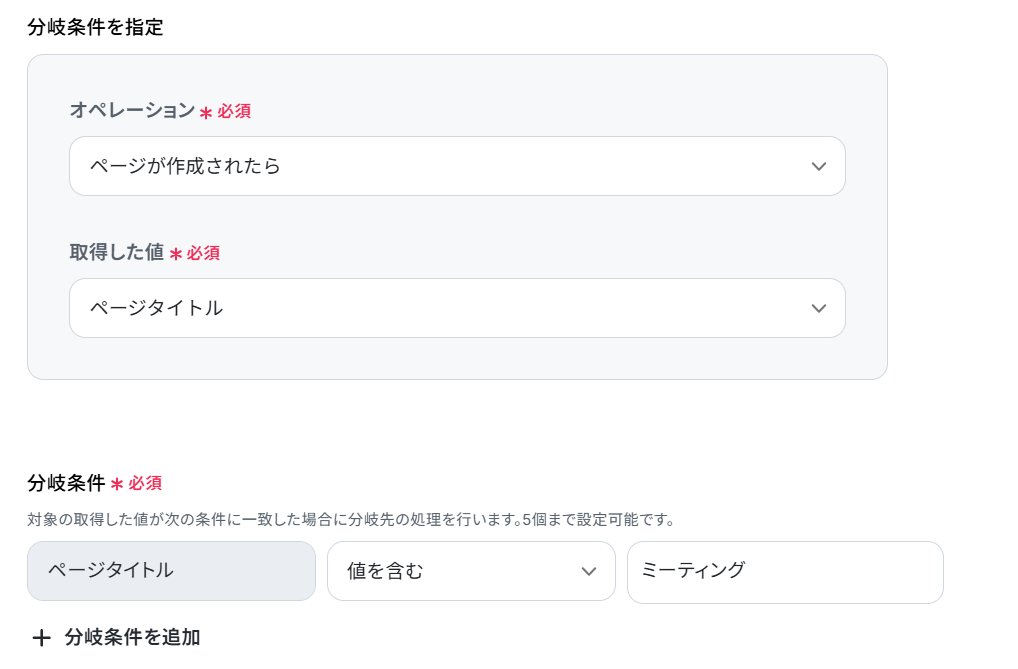Click the red asterisk next to 取得した値
1018x669 pixels.
point(175,255)
